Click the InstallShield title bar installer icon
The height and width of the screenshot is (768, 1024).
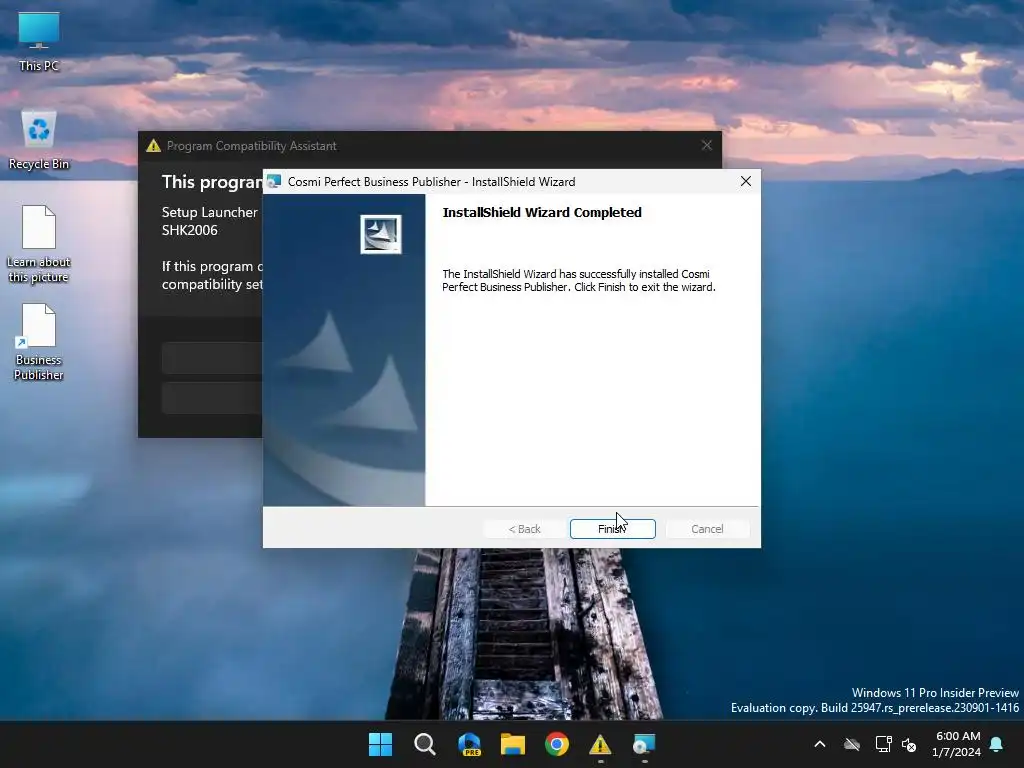click(x=274, y=182)
